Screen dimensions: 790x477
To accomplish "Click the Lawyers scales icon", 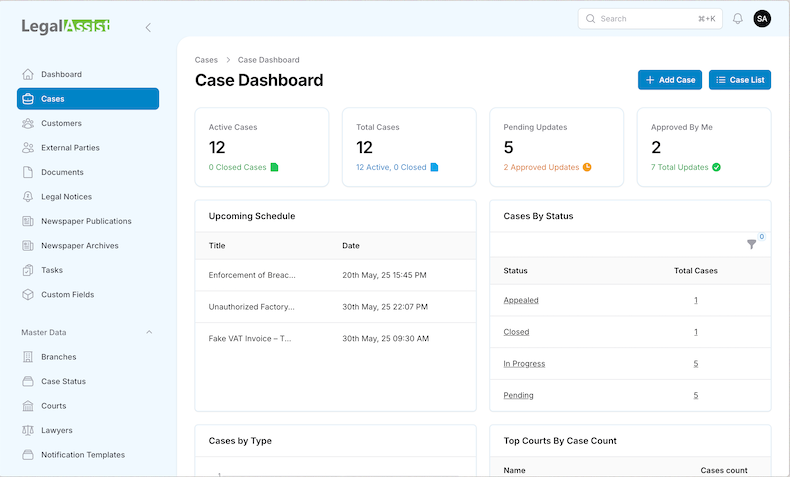I will (28, 430).
